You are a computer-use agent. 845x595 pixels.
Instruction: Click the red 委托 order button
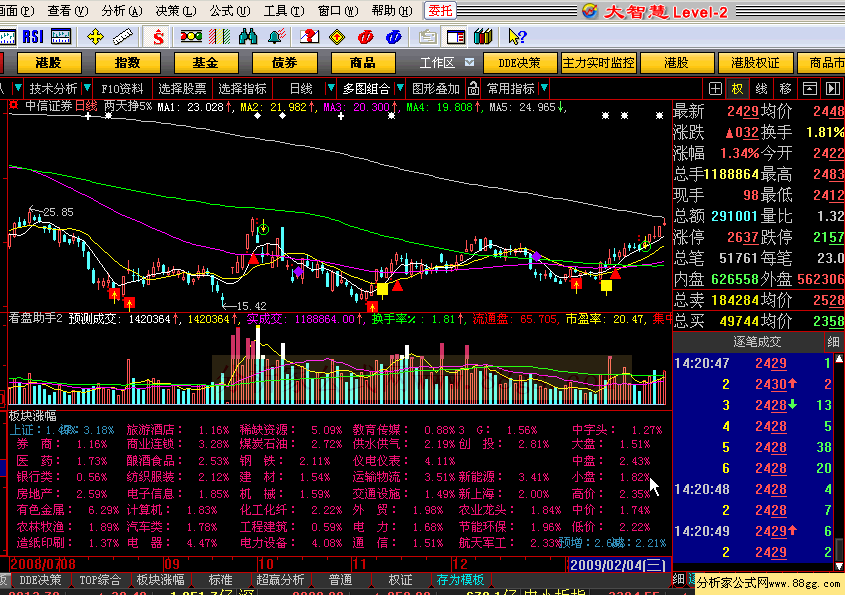(x=440, y=11)
